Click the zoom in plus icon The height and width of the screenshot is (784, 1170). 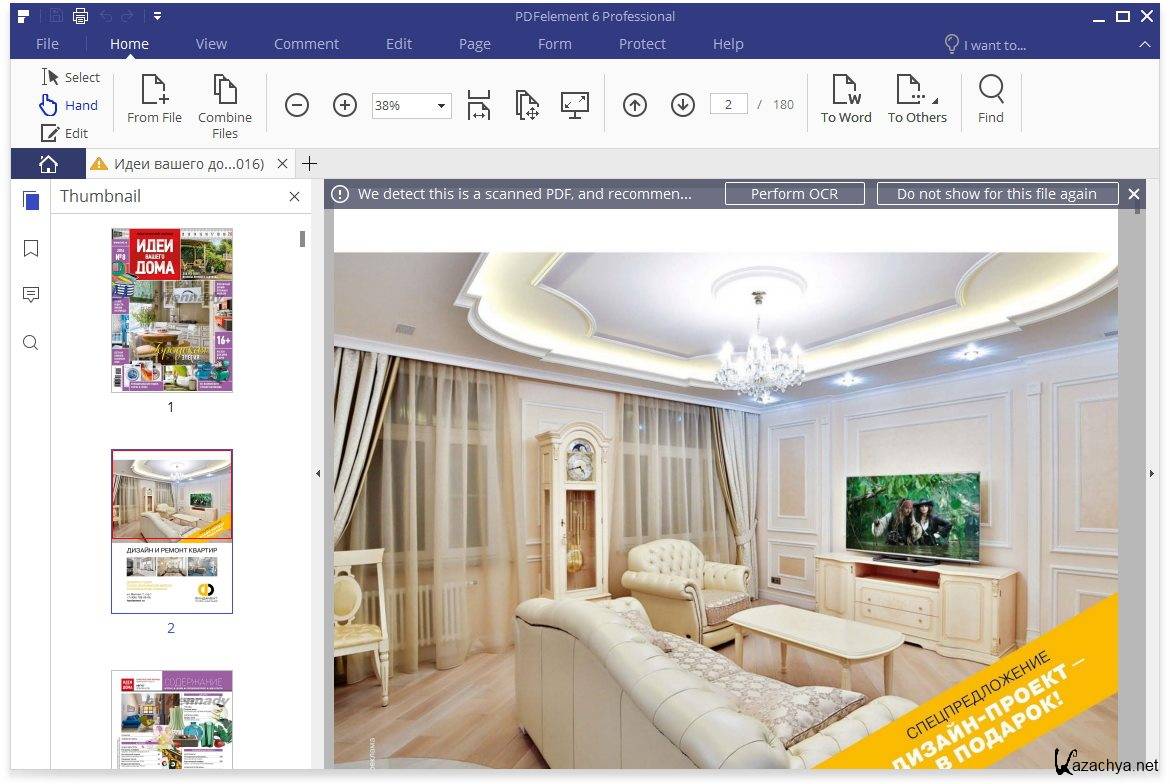(x=345, y=105)
